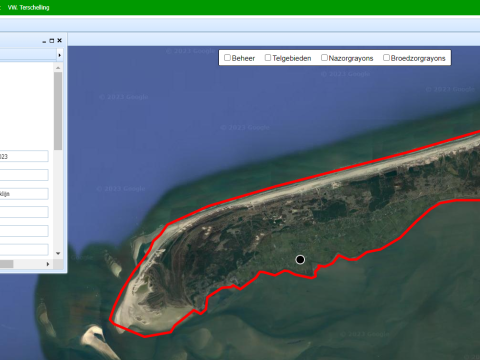Click the vertical scrollbar down arrow

(x=58, y=254)
